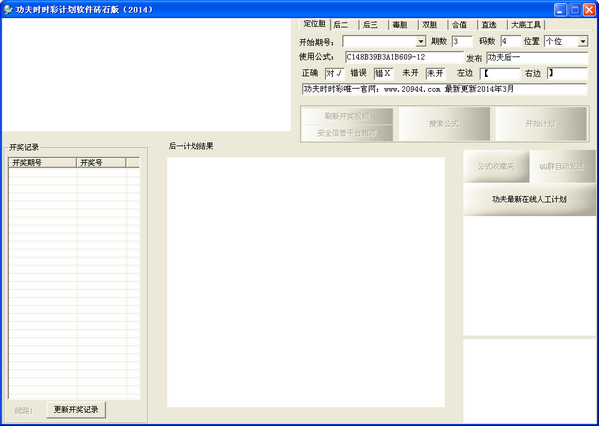The image size is (599, 426).
Task: Minimize the application window
Action: click(560, 10)
